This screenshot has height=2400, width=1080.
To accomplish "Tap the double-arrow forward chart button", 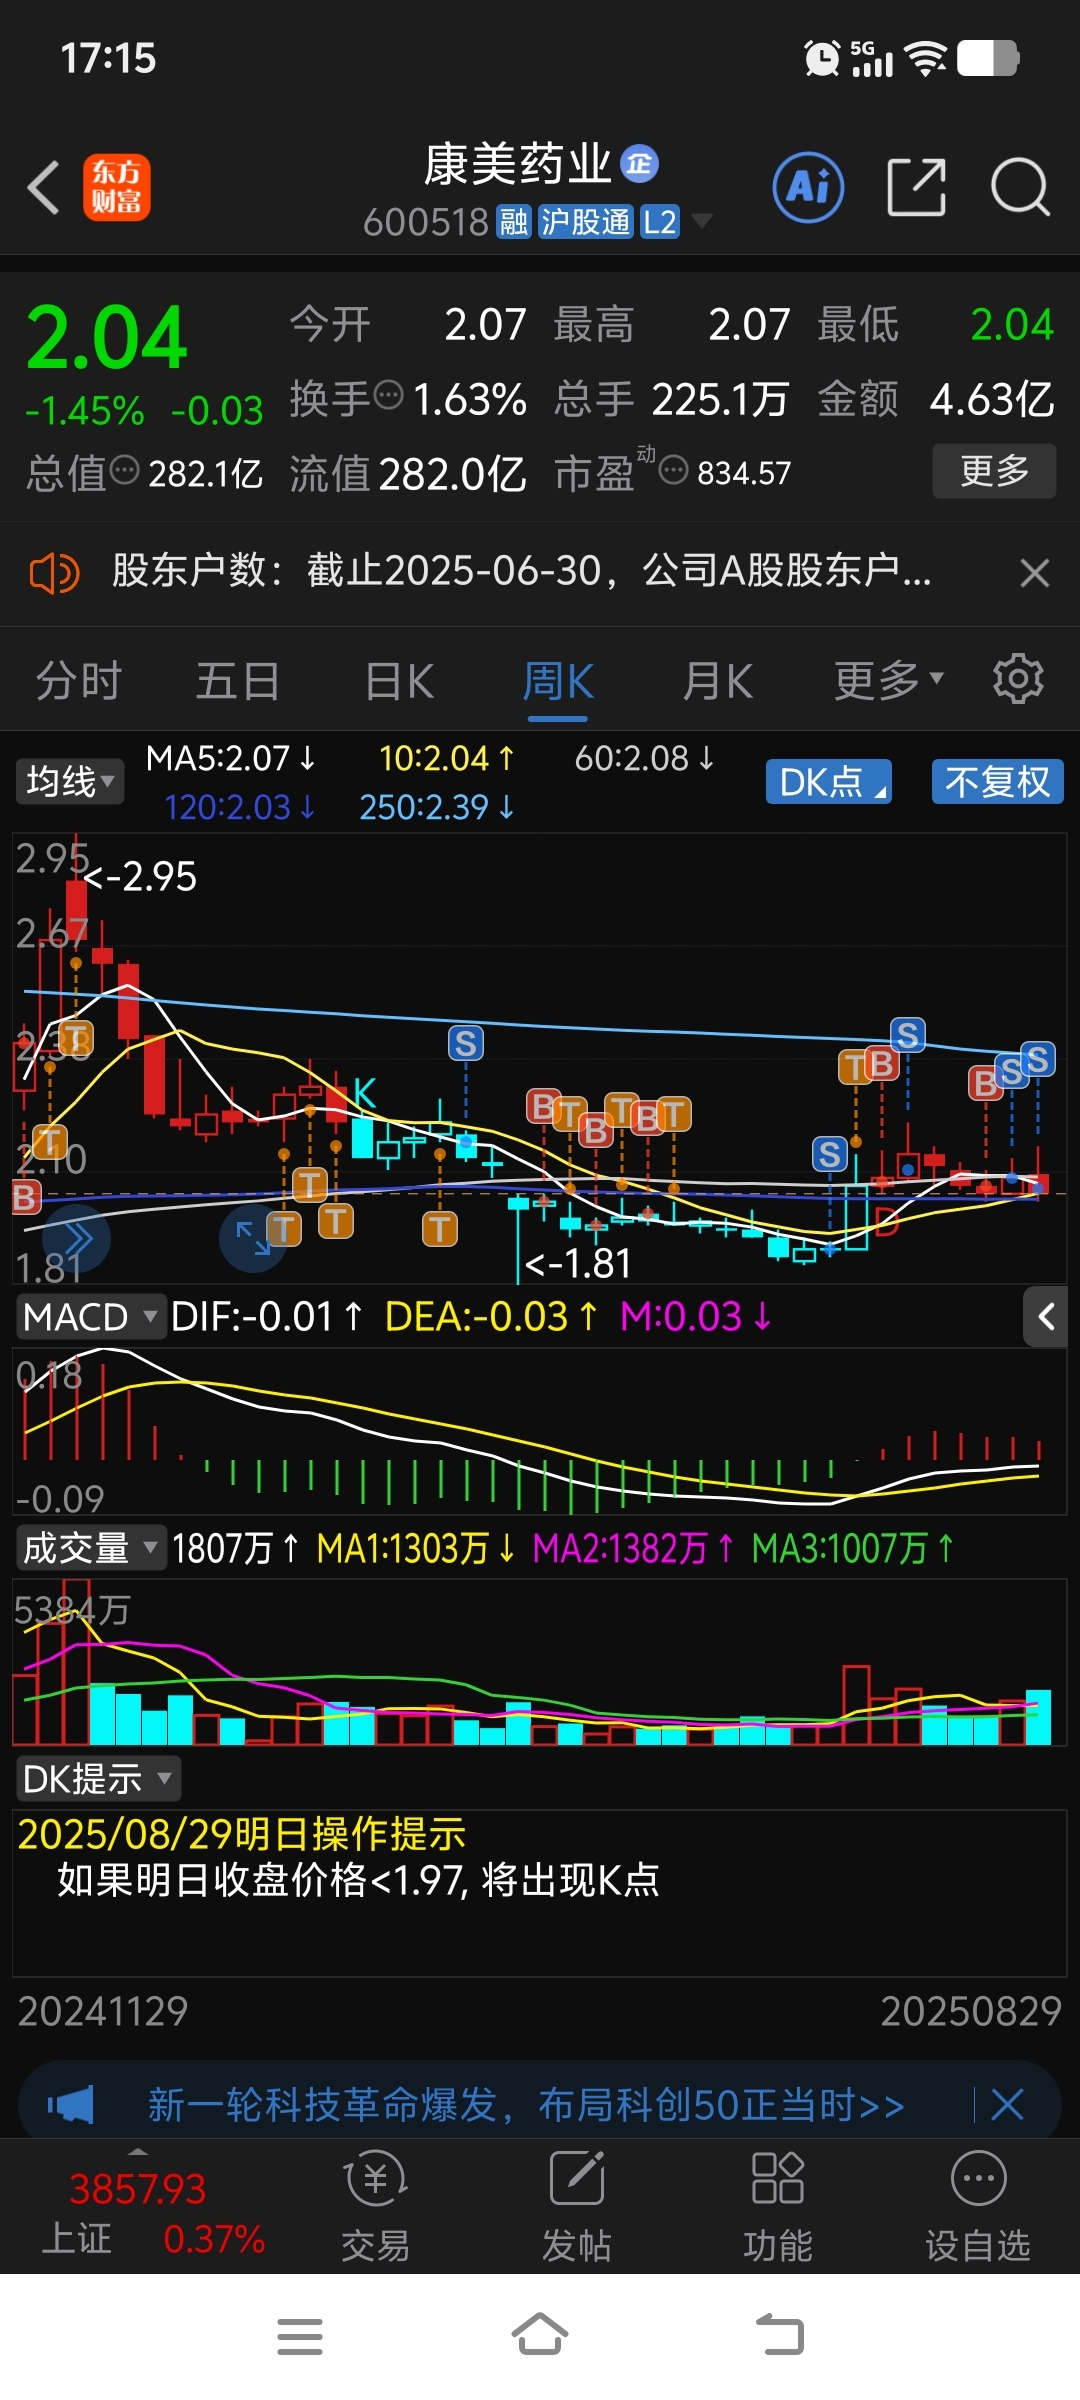I will [78, 1238].
